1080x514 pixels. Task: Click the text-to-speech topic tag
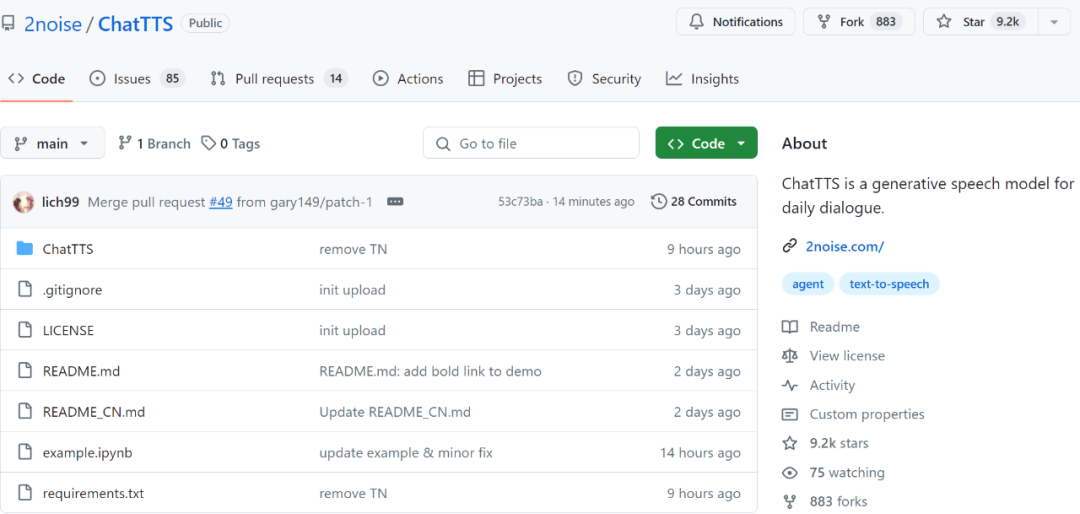click(x=889, y=284)
